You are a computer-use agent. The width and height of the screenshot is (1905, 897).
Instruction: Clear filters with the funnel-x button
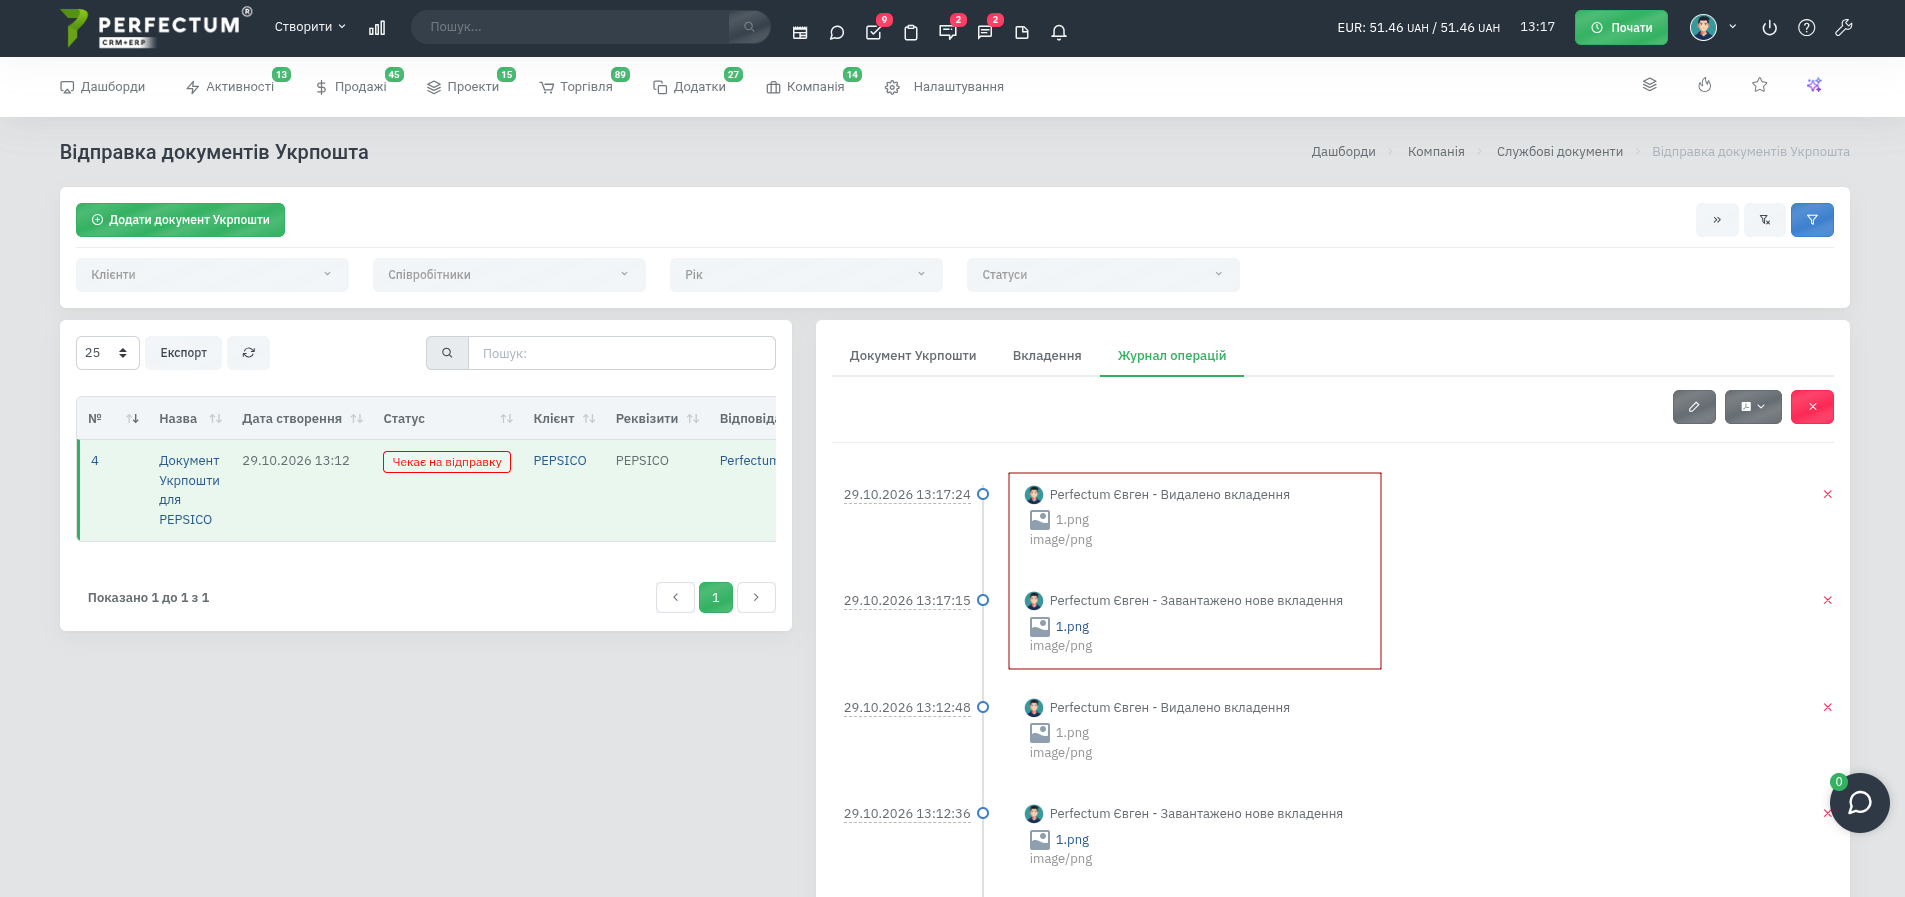(1765, 220)
